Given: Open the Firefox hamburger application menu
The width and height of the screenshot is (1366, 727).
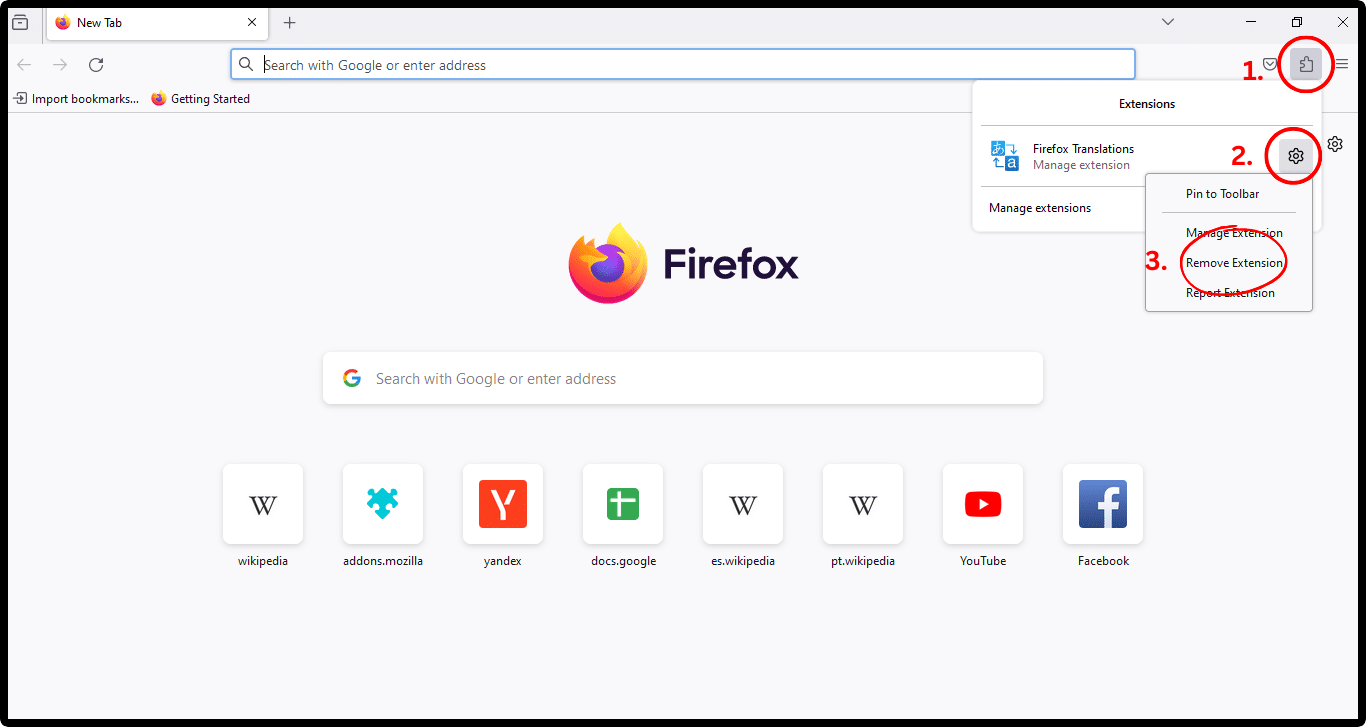Looking at the screenshot, I should pyautogui.click(x=1342, y=65).
